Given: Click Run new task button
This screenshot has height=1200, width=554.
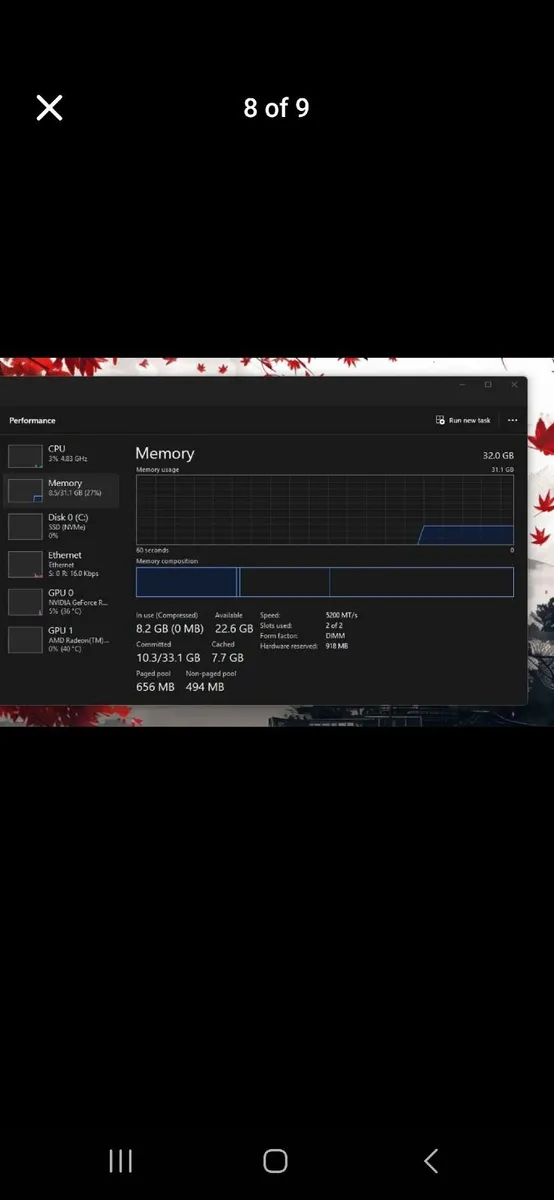Looking at the screenshot, I should click(463, 420).
